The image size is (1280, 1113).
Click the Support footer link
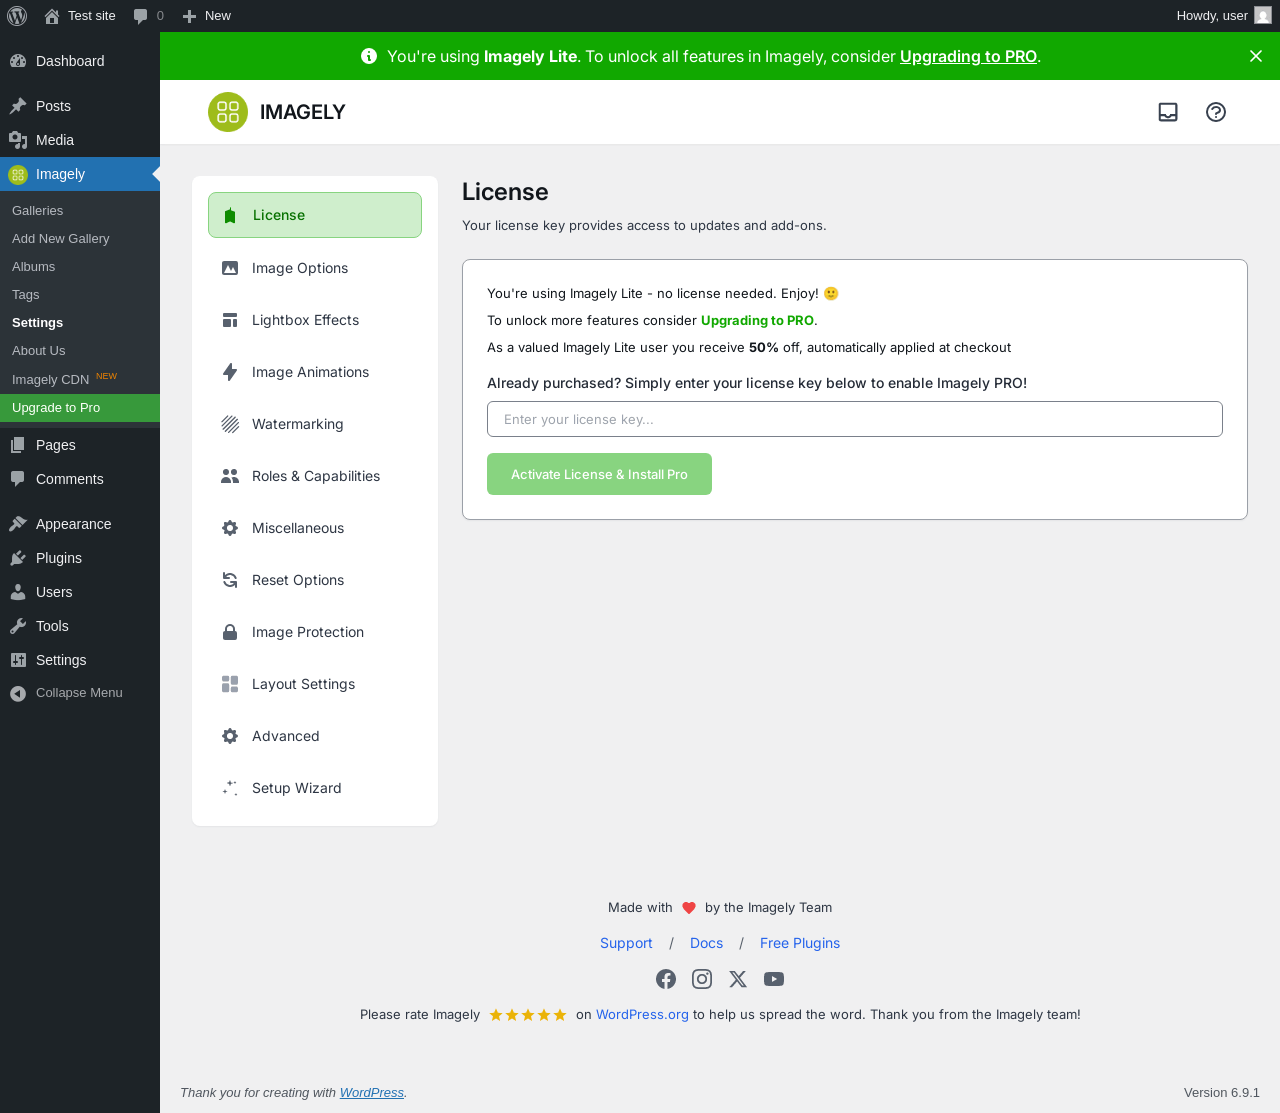[626, 943]
